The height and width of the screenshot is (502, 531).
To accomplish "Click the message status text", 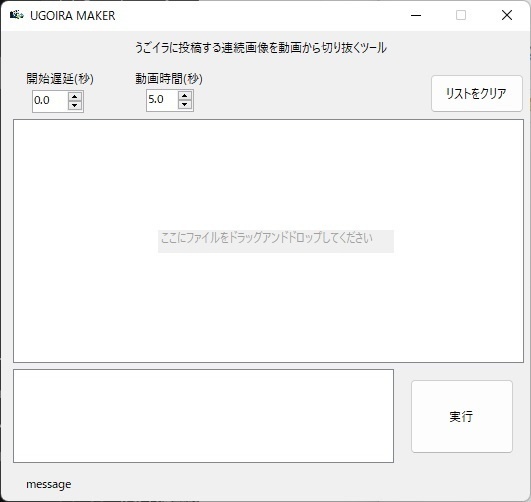I will (49, 484).
